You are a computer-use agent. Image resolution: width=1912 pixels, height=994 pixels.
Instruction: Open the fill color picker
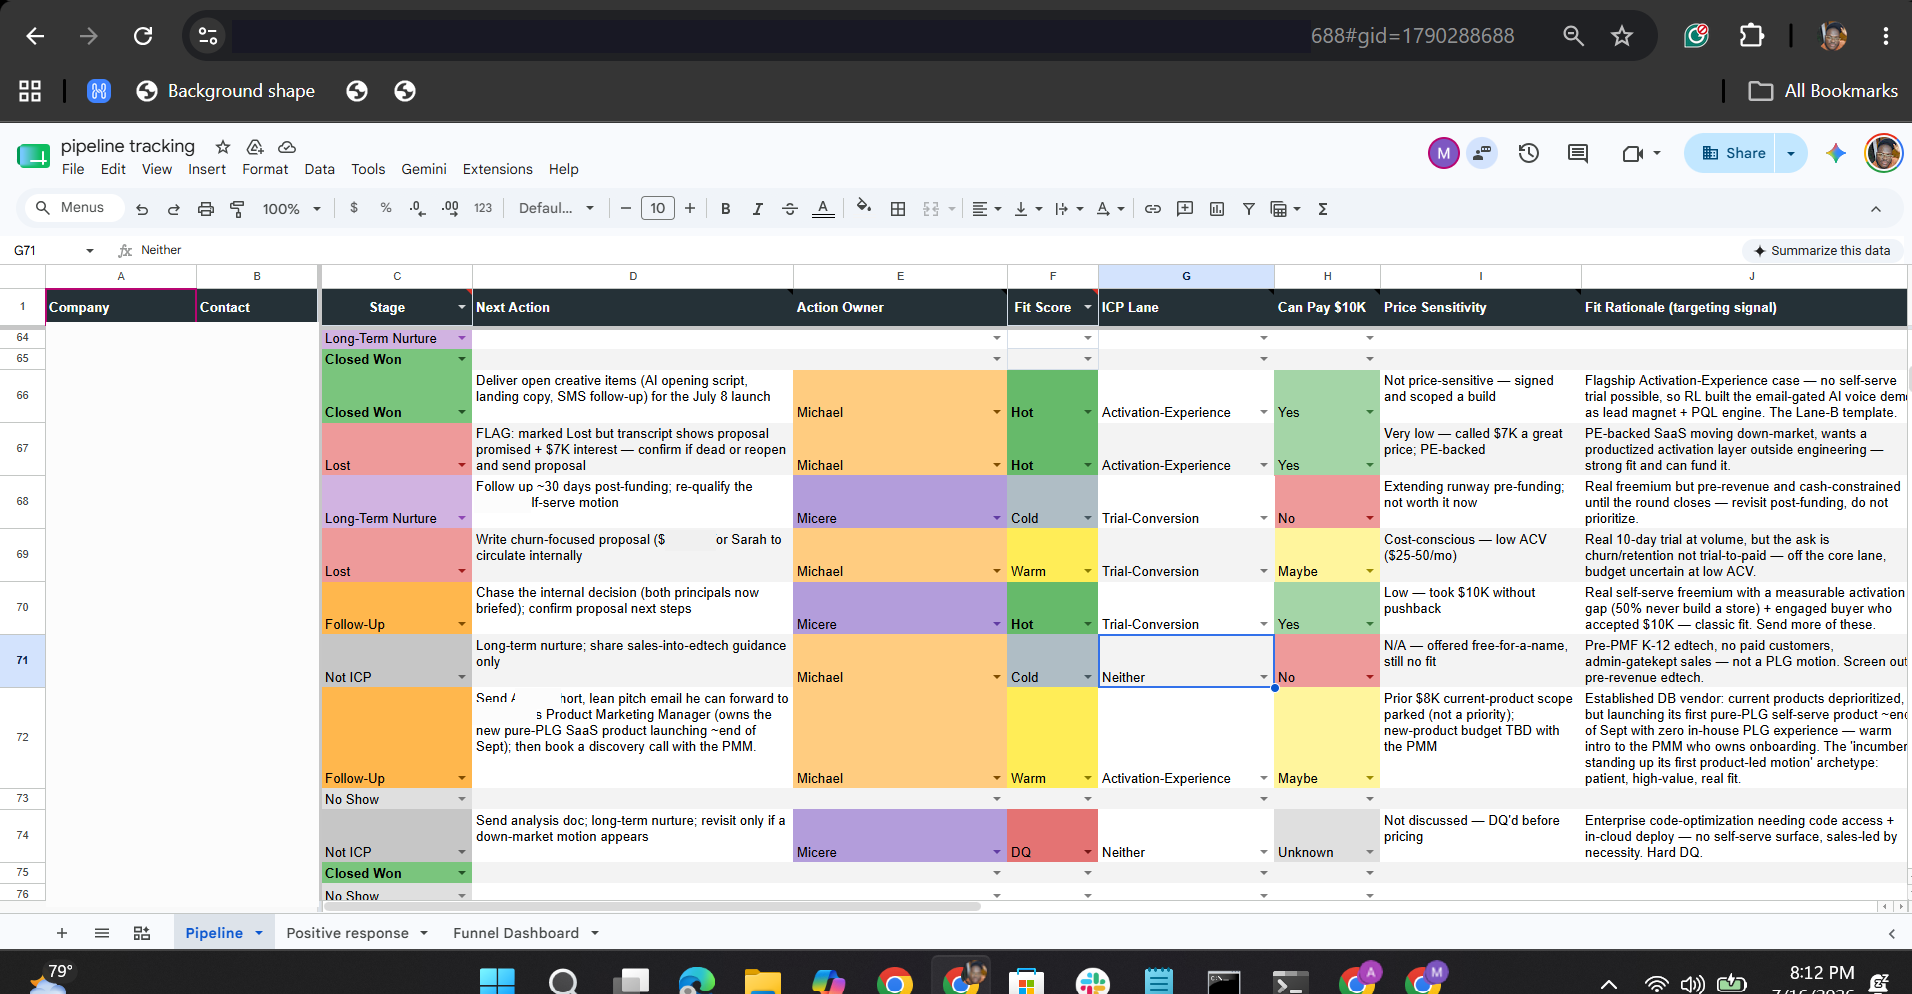click(x=864, y=208)
